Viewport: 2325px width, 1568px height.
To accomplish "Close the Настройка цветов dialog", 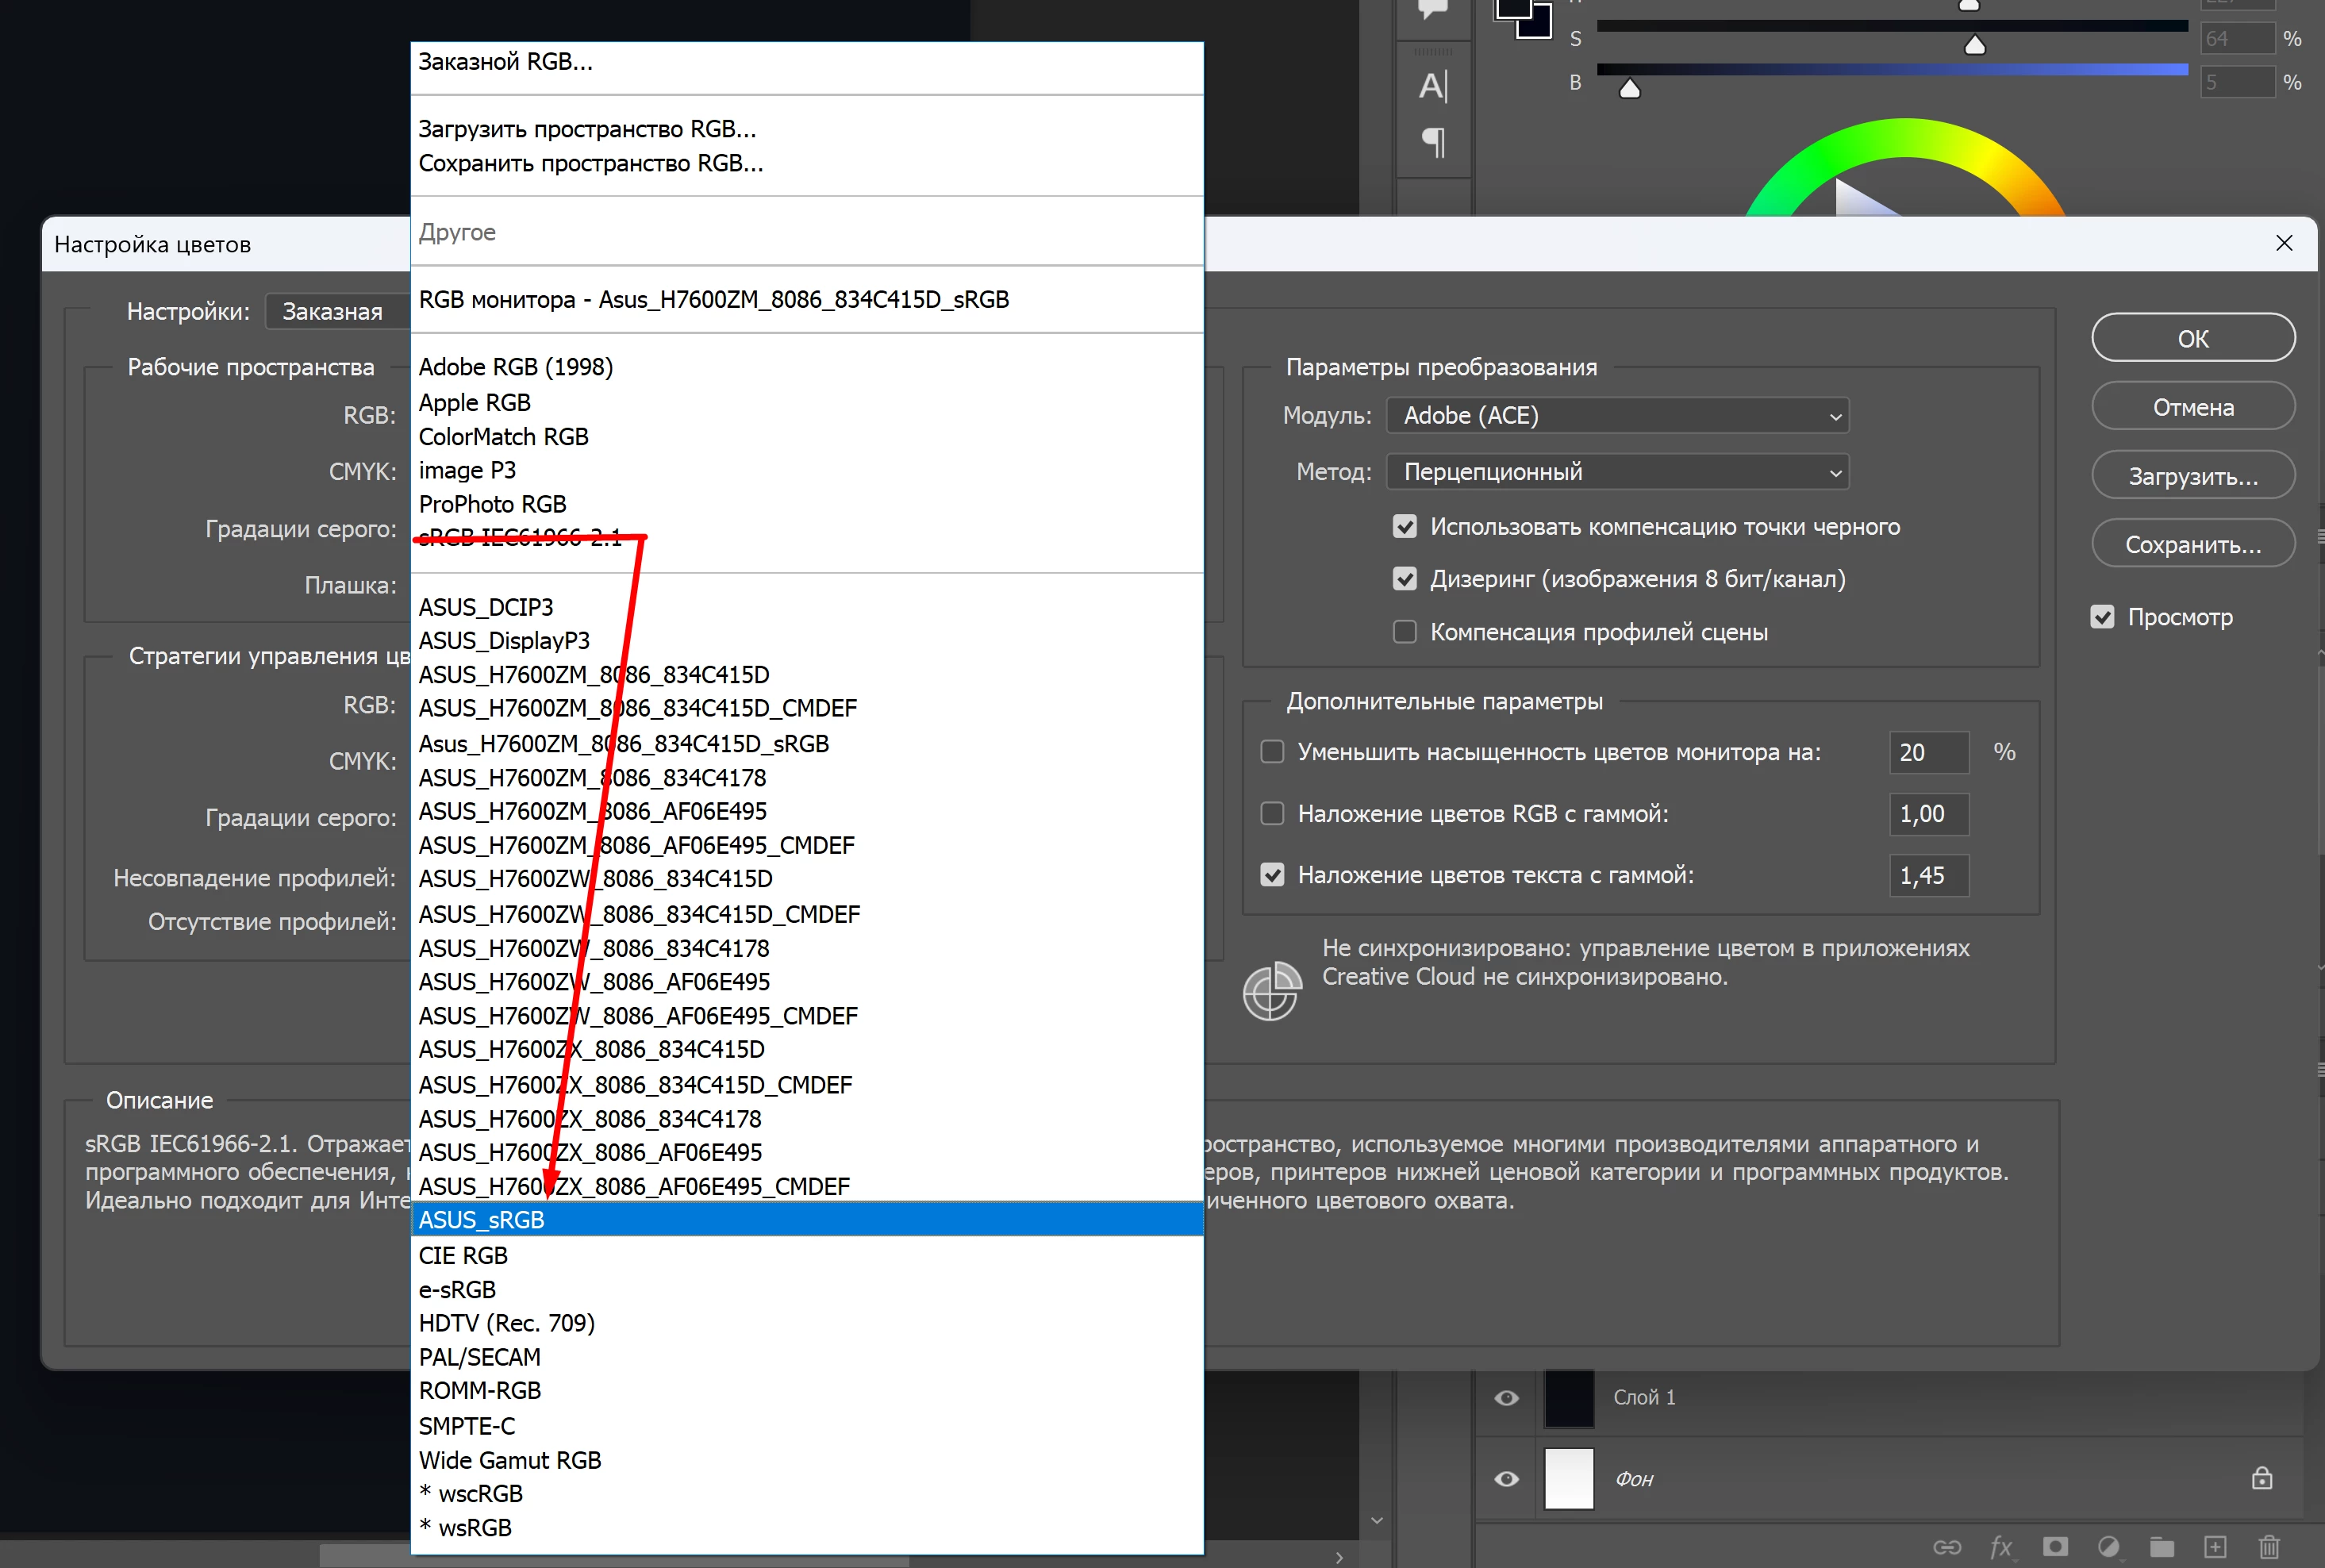I will pos(2284,243).
